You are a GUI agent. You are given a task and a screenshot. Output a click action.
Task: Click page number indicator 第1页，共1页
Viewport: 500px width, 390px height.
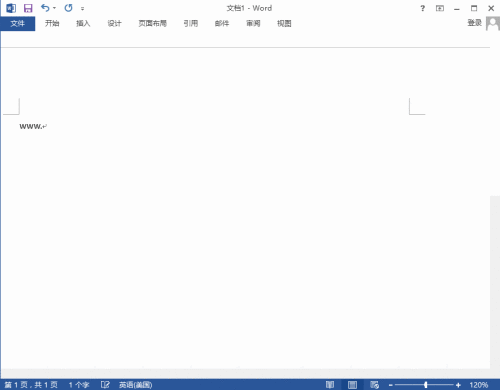31,385
